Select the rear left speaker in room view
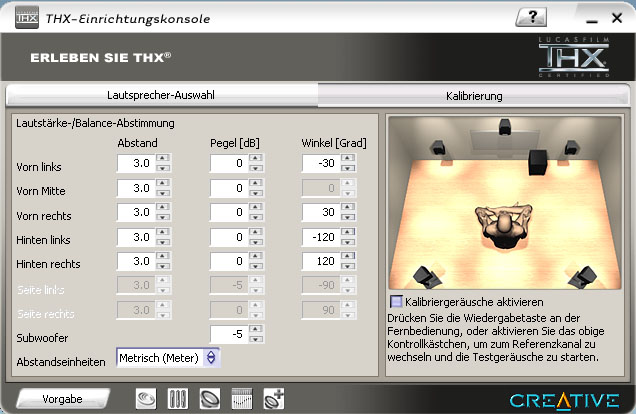This screenshot has width=636, height=414. (427, 277)
